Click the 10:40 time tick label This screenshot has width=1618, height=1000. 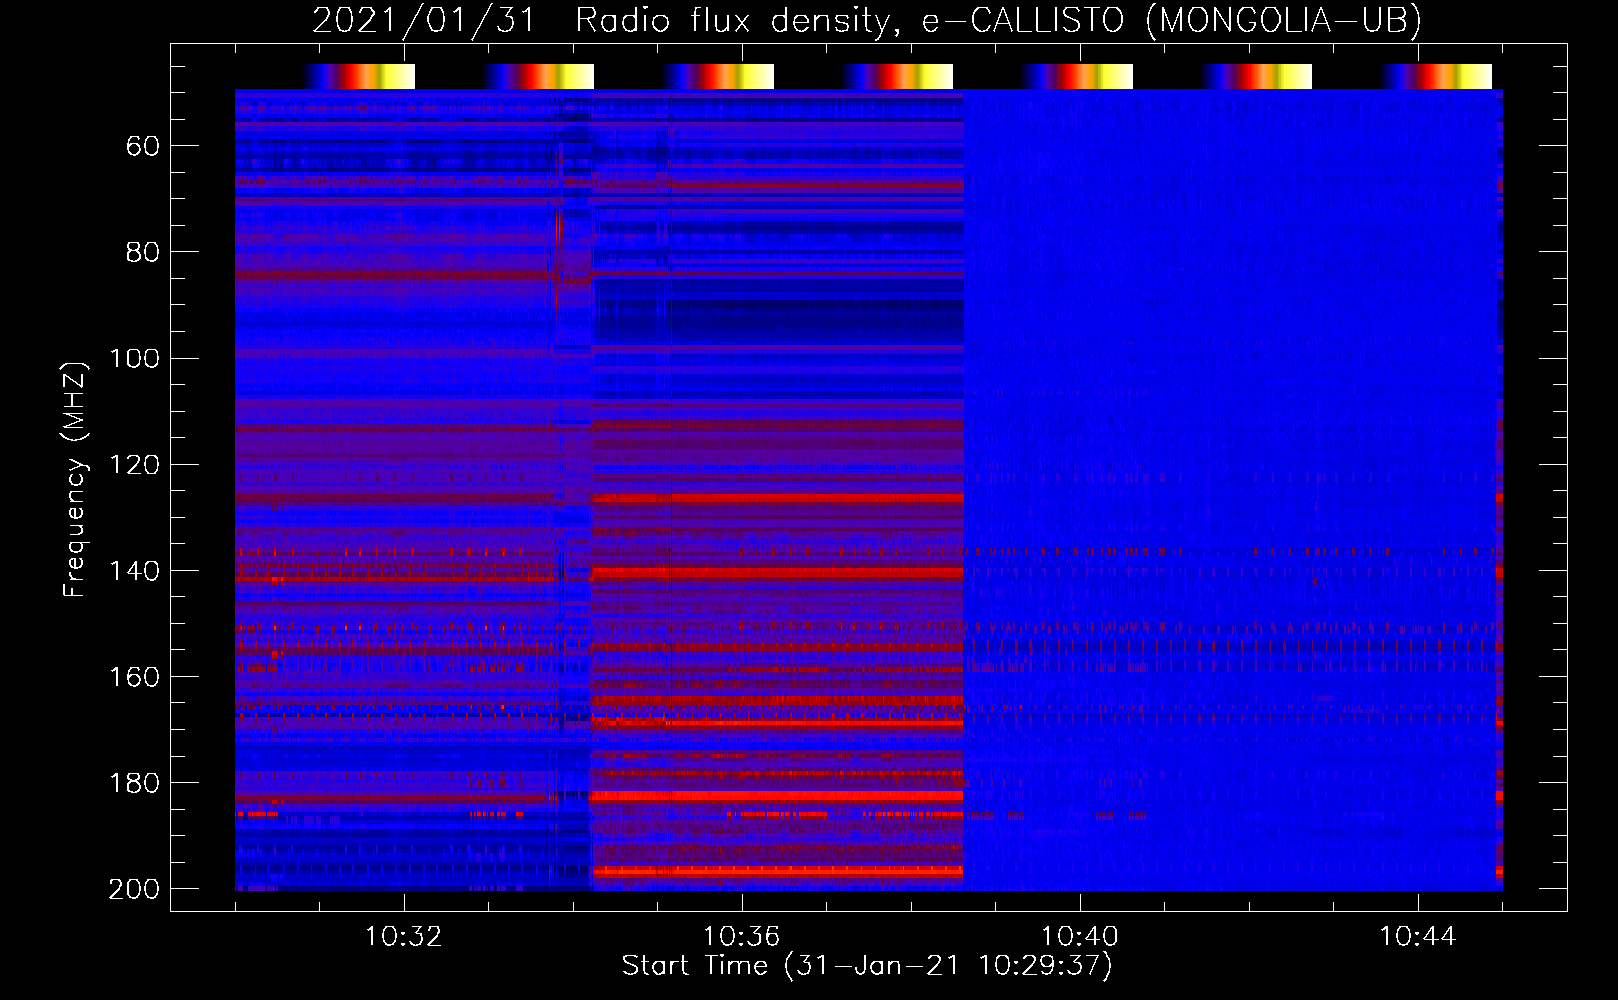1080,937
